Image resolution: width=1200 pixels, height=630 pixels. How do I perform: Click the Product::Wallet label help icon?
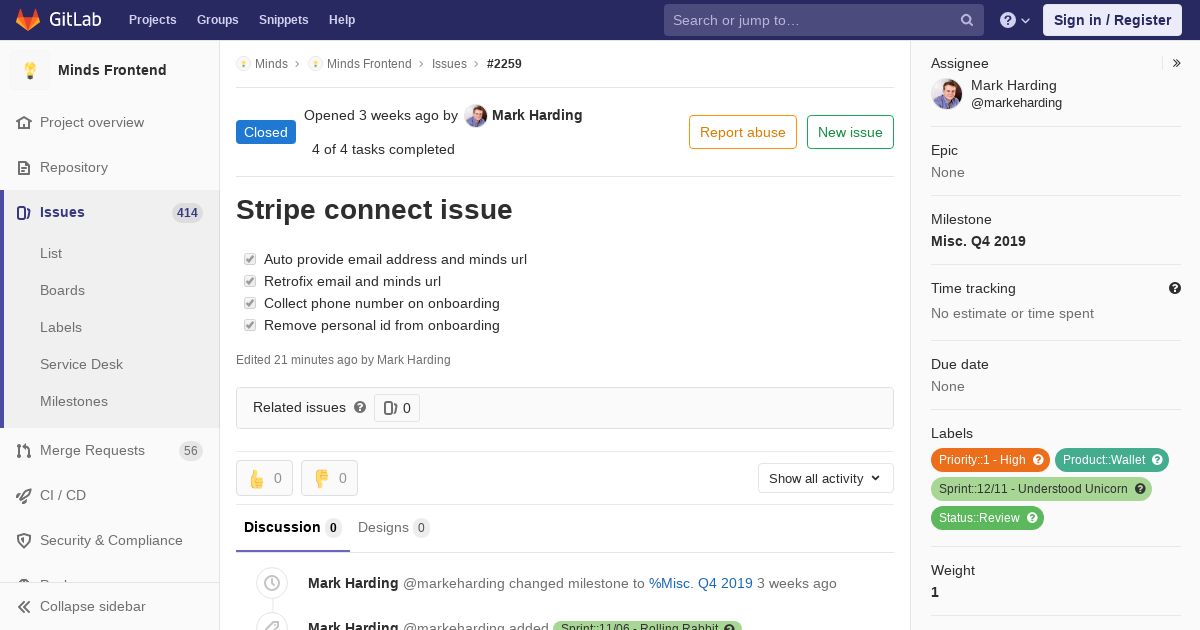tap(1157, 460)
